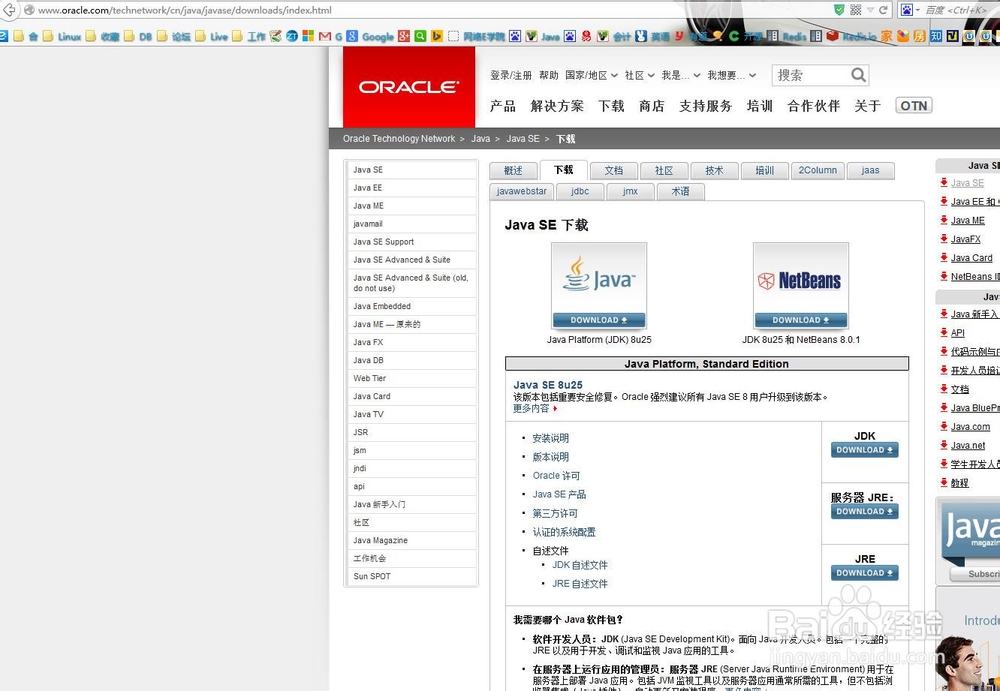Open the JDK 自述文件 link
The width and height of the screenshot is (1000, 691).
pos(580,565)
